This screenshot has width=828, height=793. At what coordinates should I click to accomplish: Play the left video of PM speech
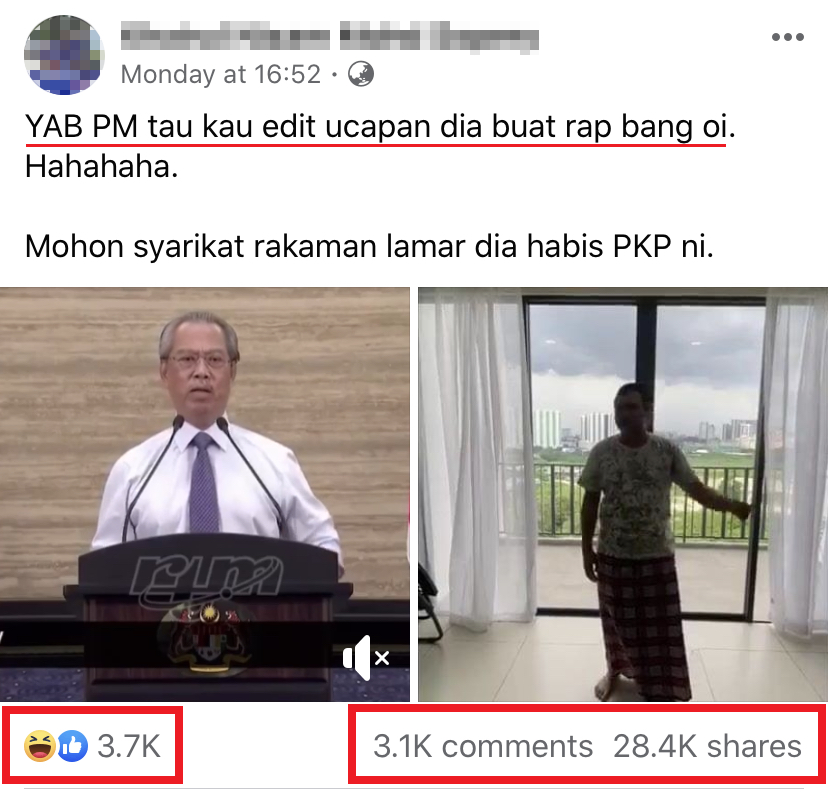[x=205, y=494]
